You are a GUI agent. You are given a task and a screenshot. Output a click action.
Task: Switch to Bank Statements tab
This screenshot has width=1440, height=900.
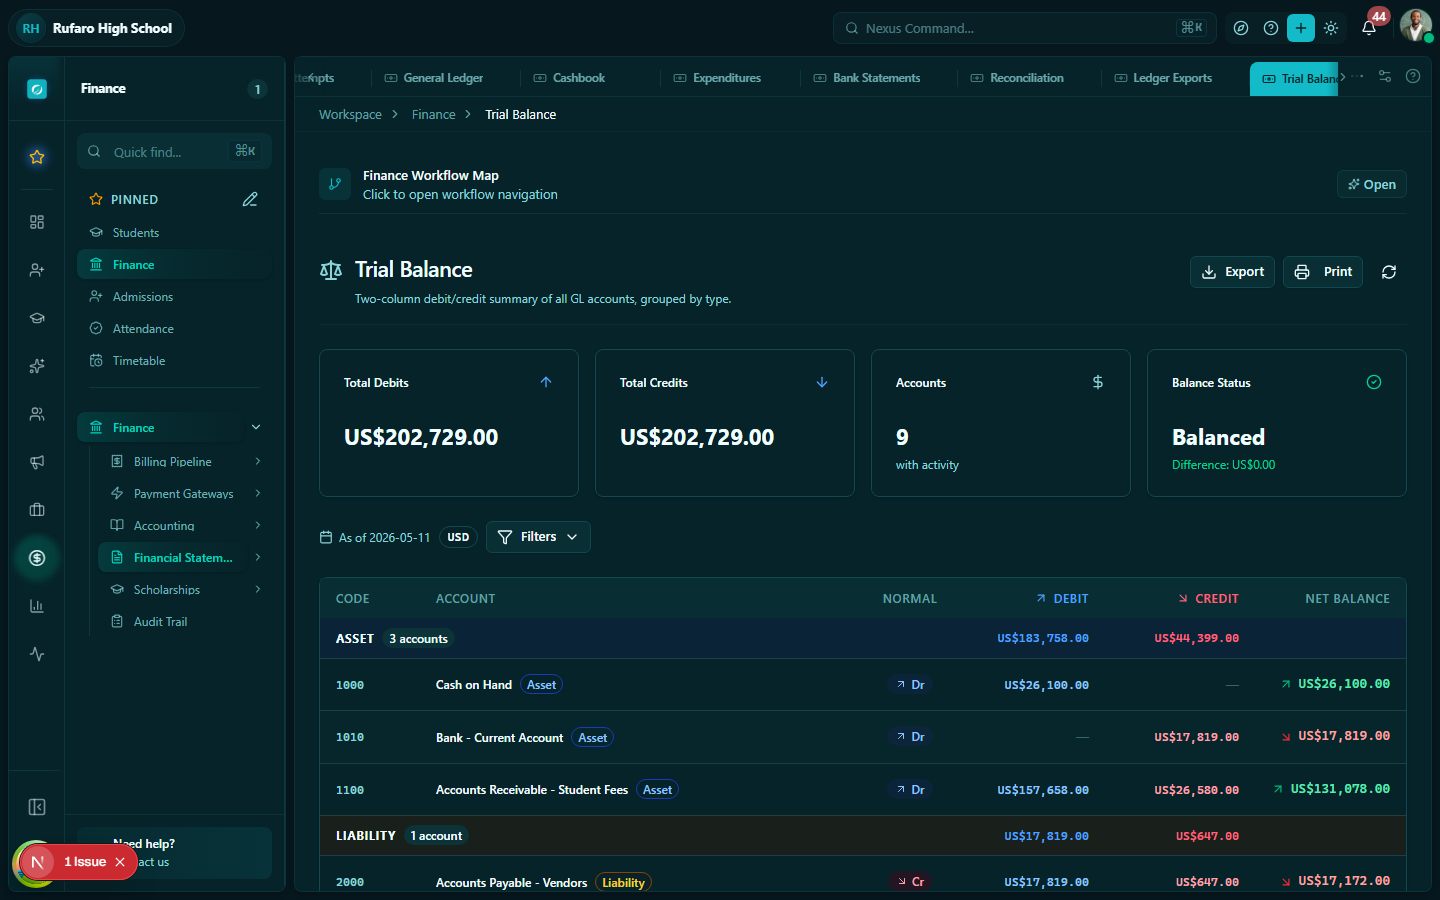(x=867, y=78)
